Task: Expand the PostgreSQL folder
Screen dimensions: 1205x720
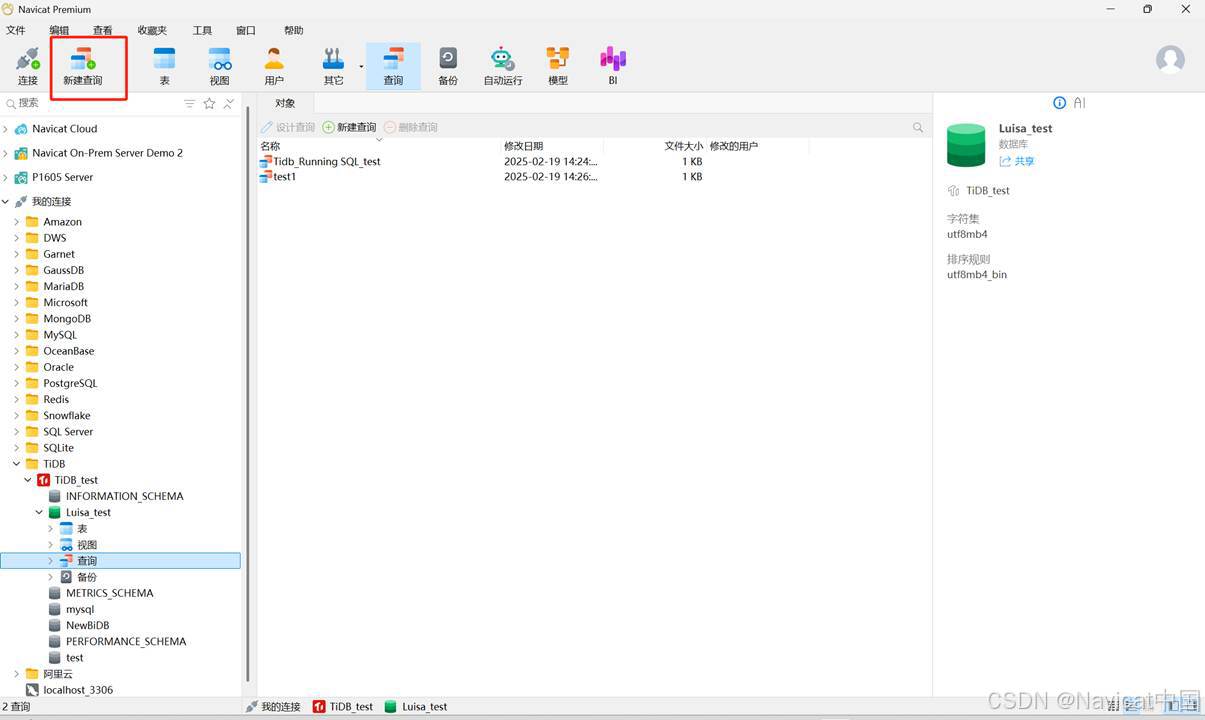Action: 17,383
